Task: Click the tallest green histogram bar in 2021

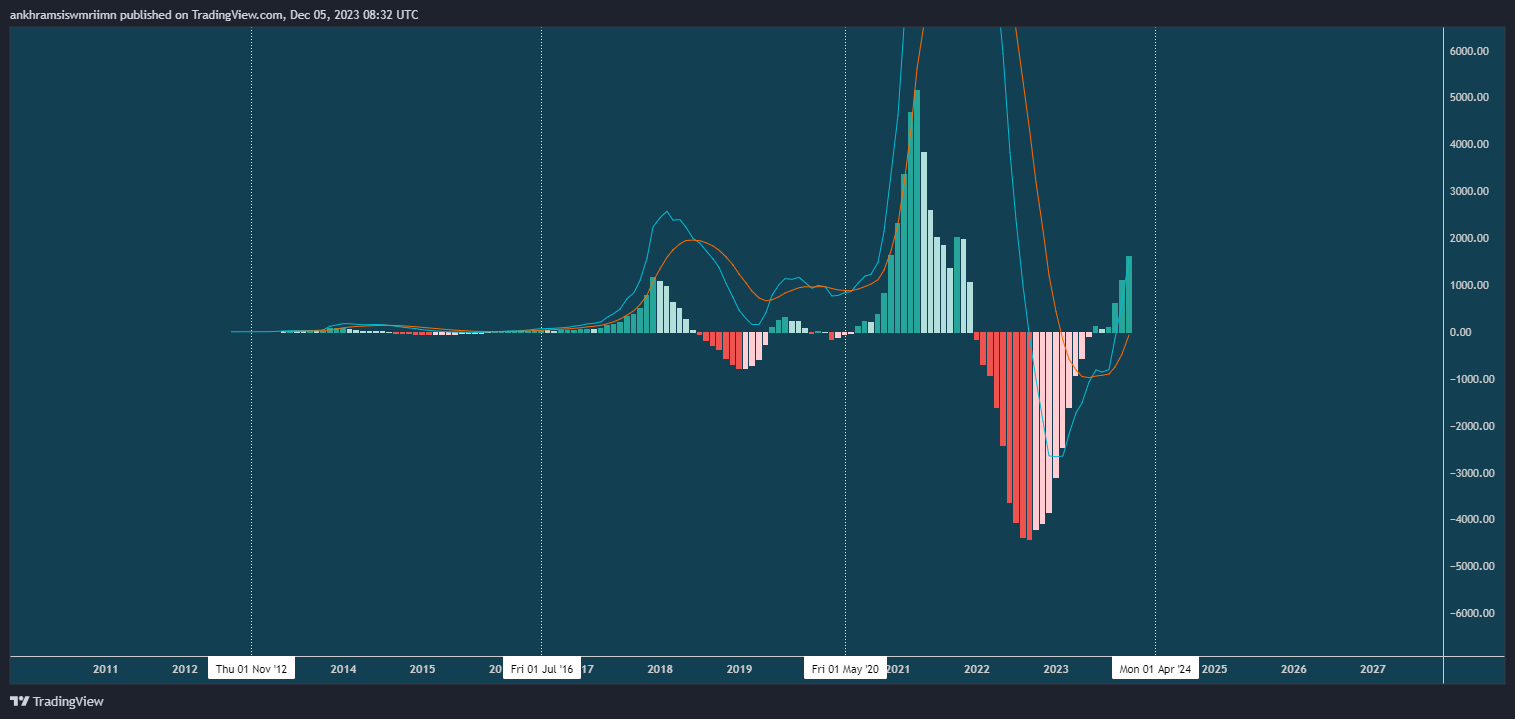Action: click(917, 211)
